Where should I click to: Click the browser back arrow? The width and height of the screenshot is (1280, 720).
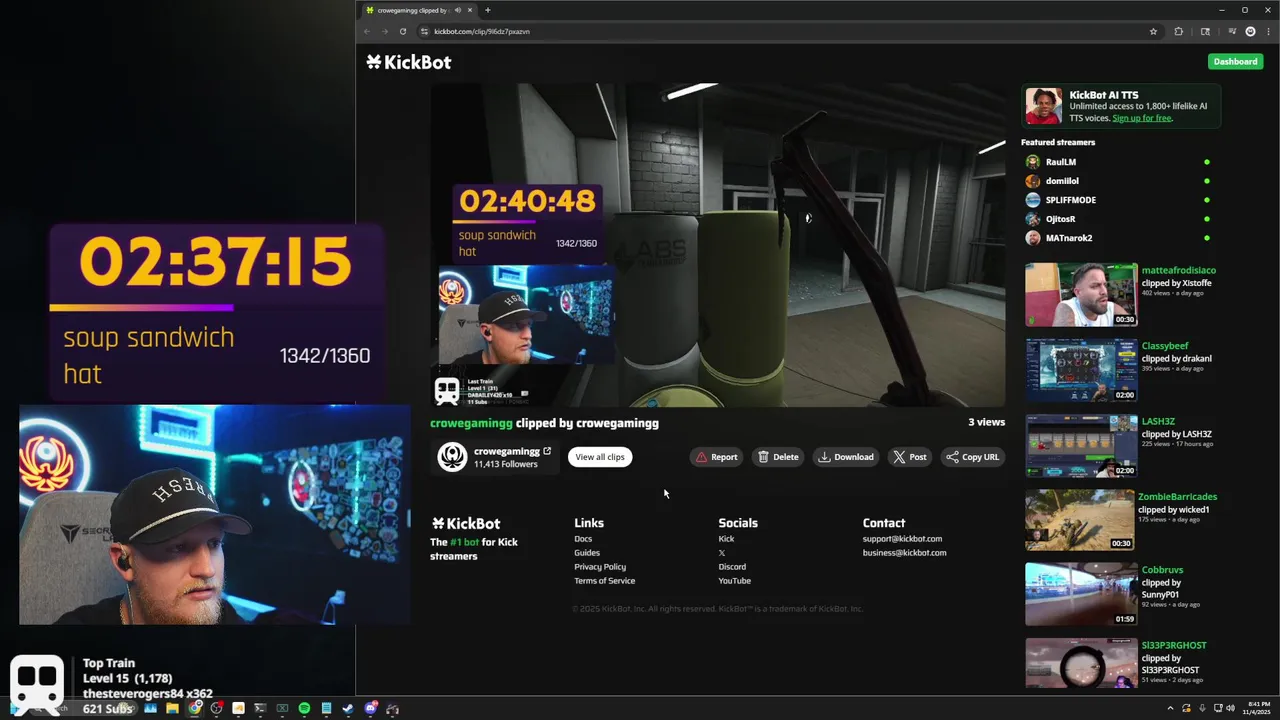coord(367,31)
